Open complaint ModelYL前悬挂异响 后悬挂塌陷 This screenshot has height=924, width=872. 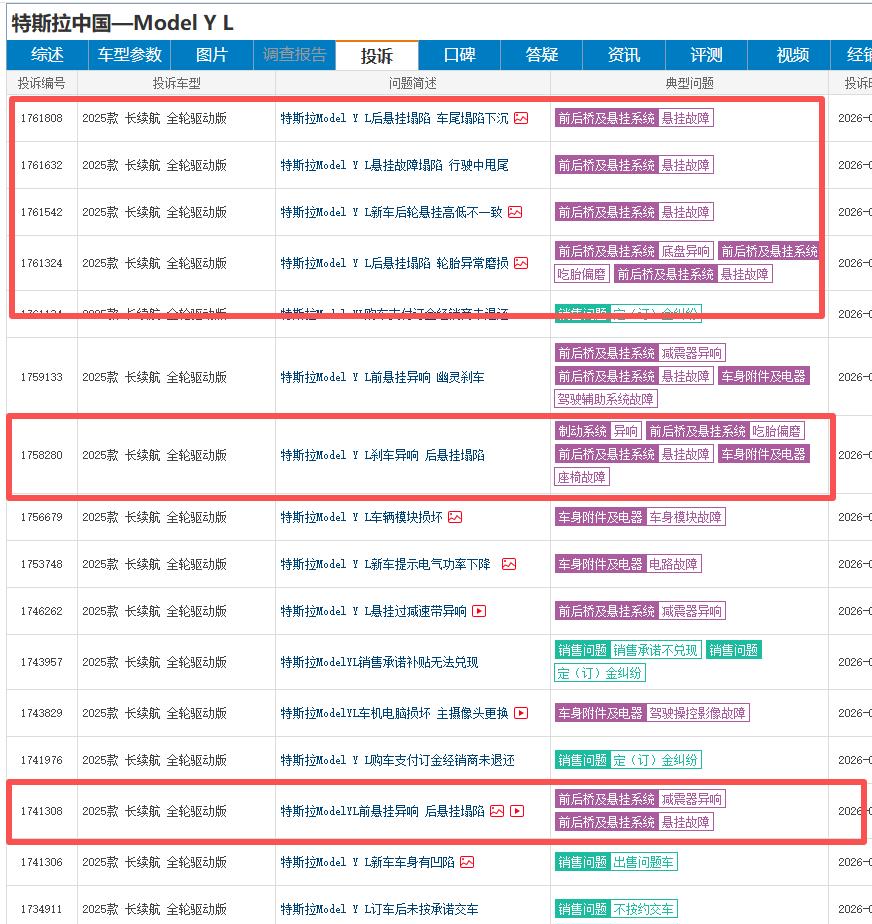coord(382,811)
